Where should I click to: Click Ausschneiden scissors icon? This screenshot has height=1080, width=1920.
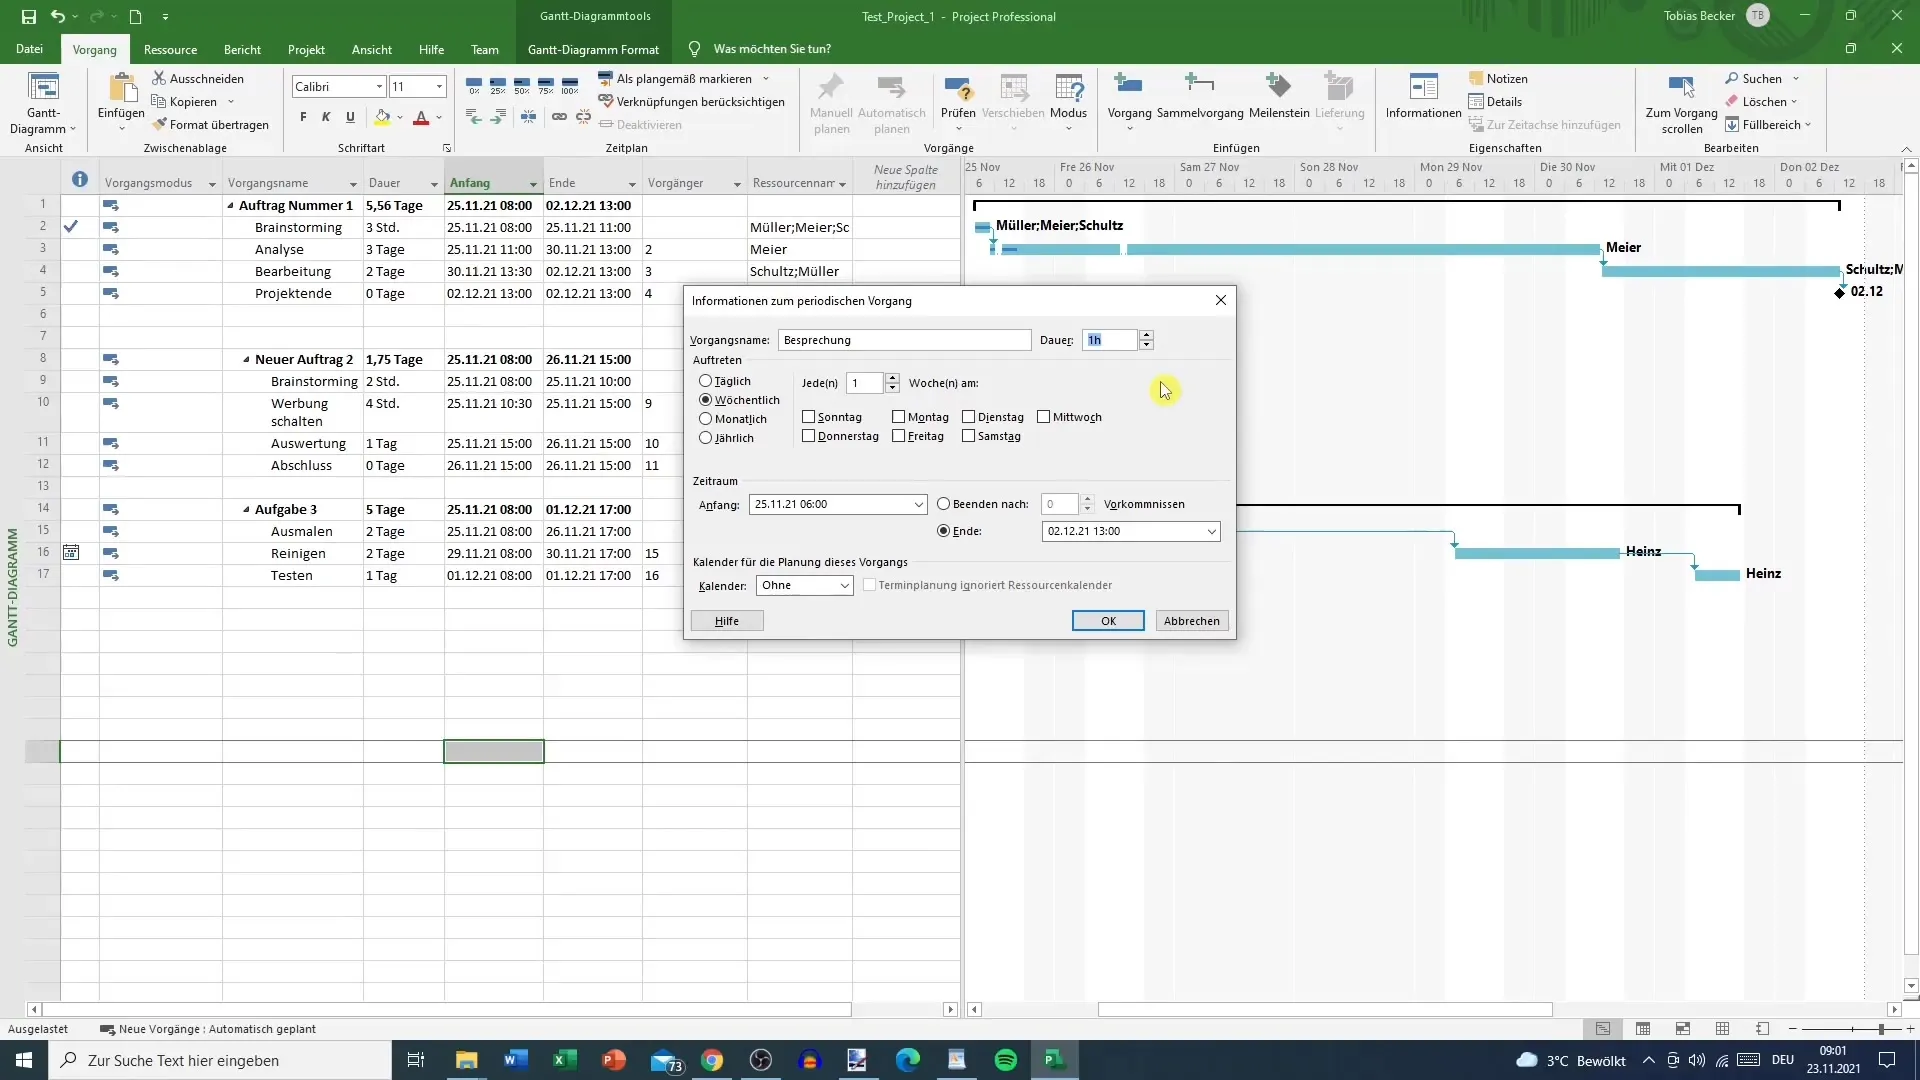point(159,78)
